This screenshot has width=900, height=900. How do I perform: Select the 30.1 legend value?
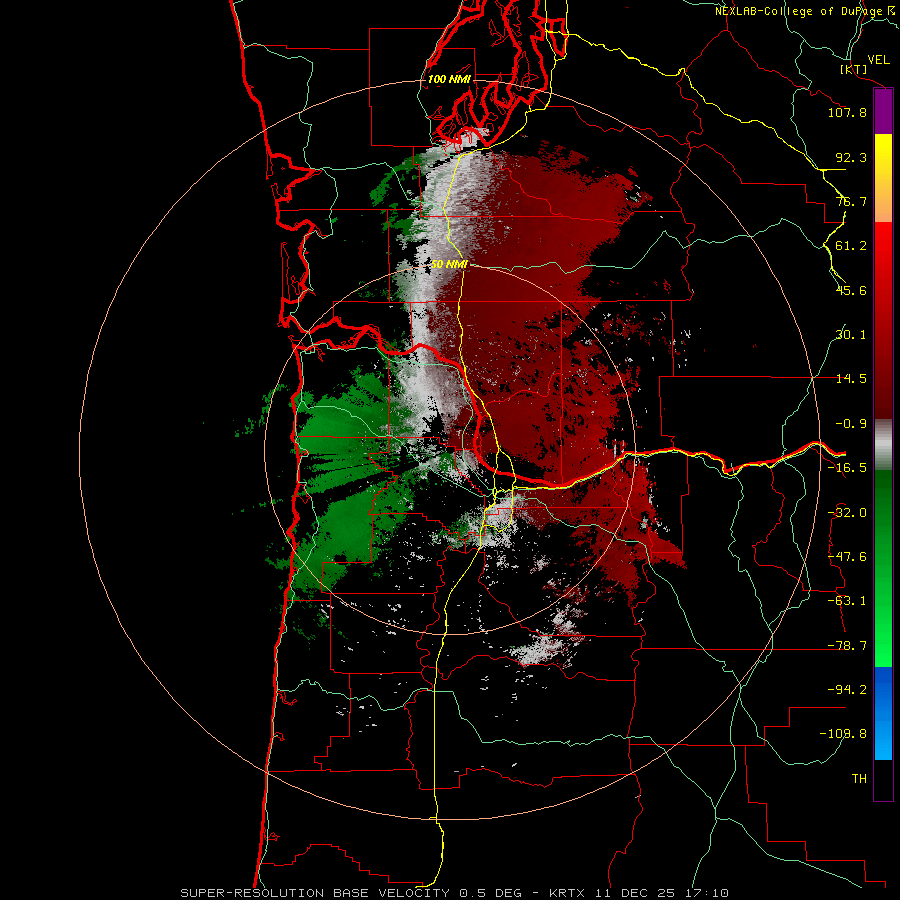[851, 335]
